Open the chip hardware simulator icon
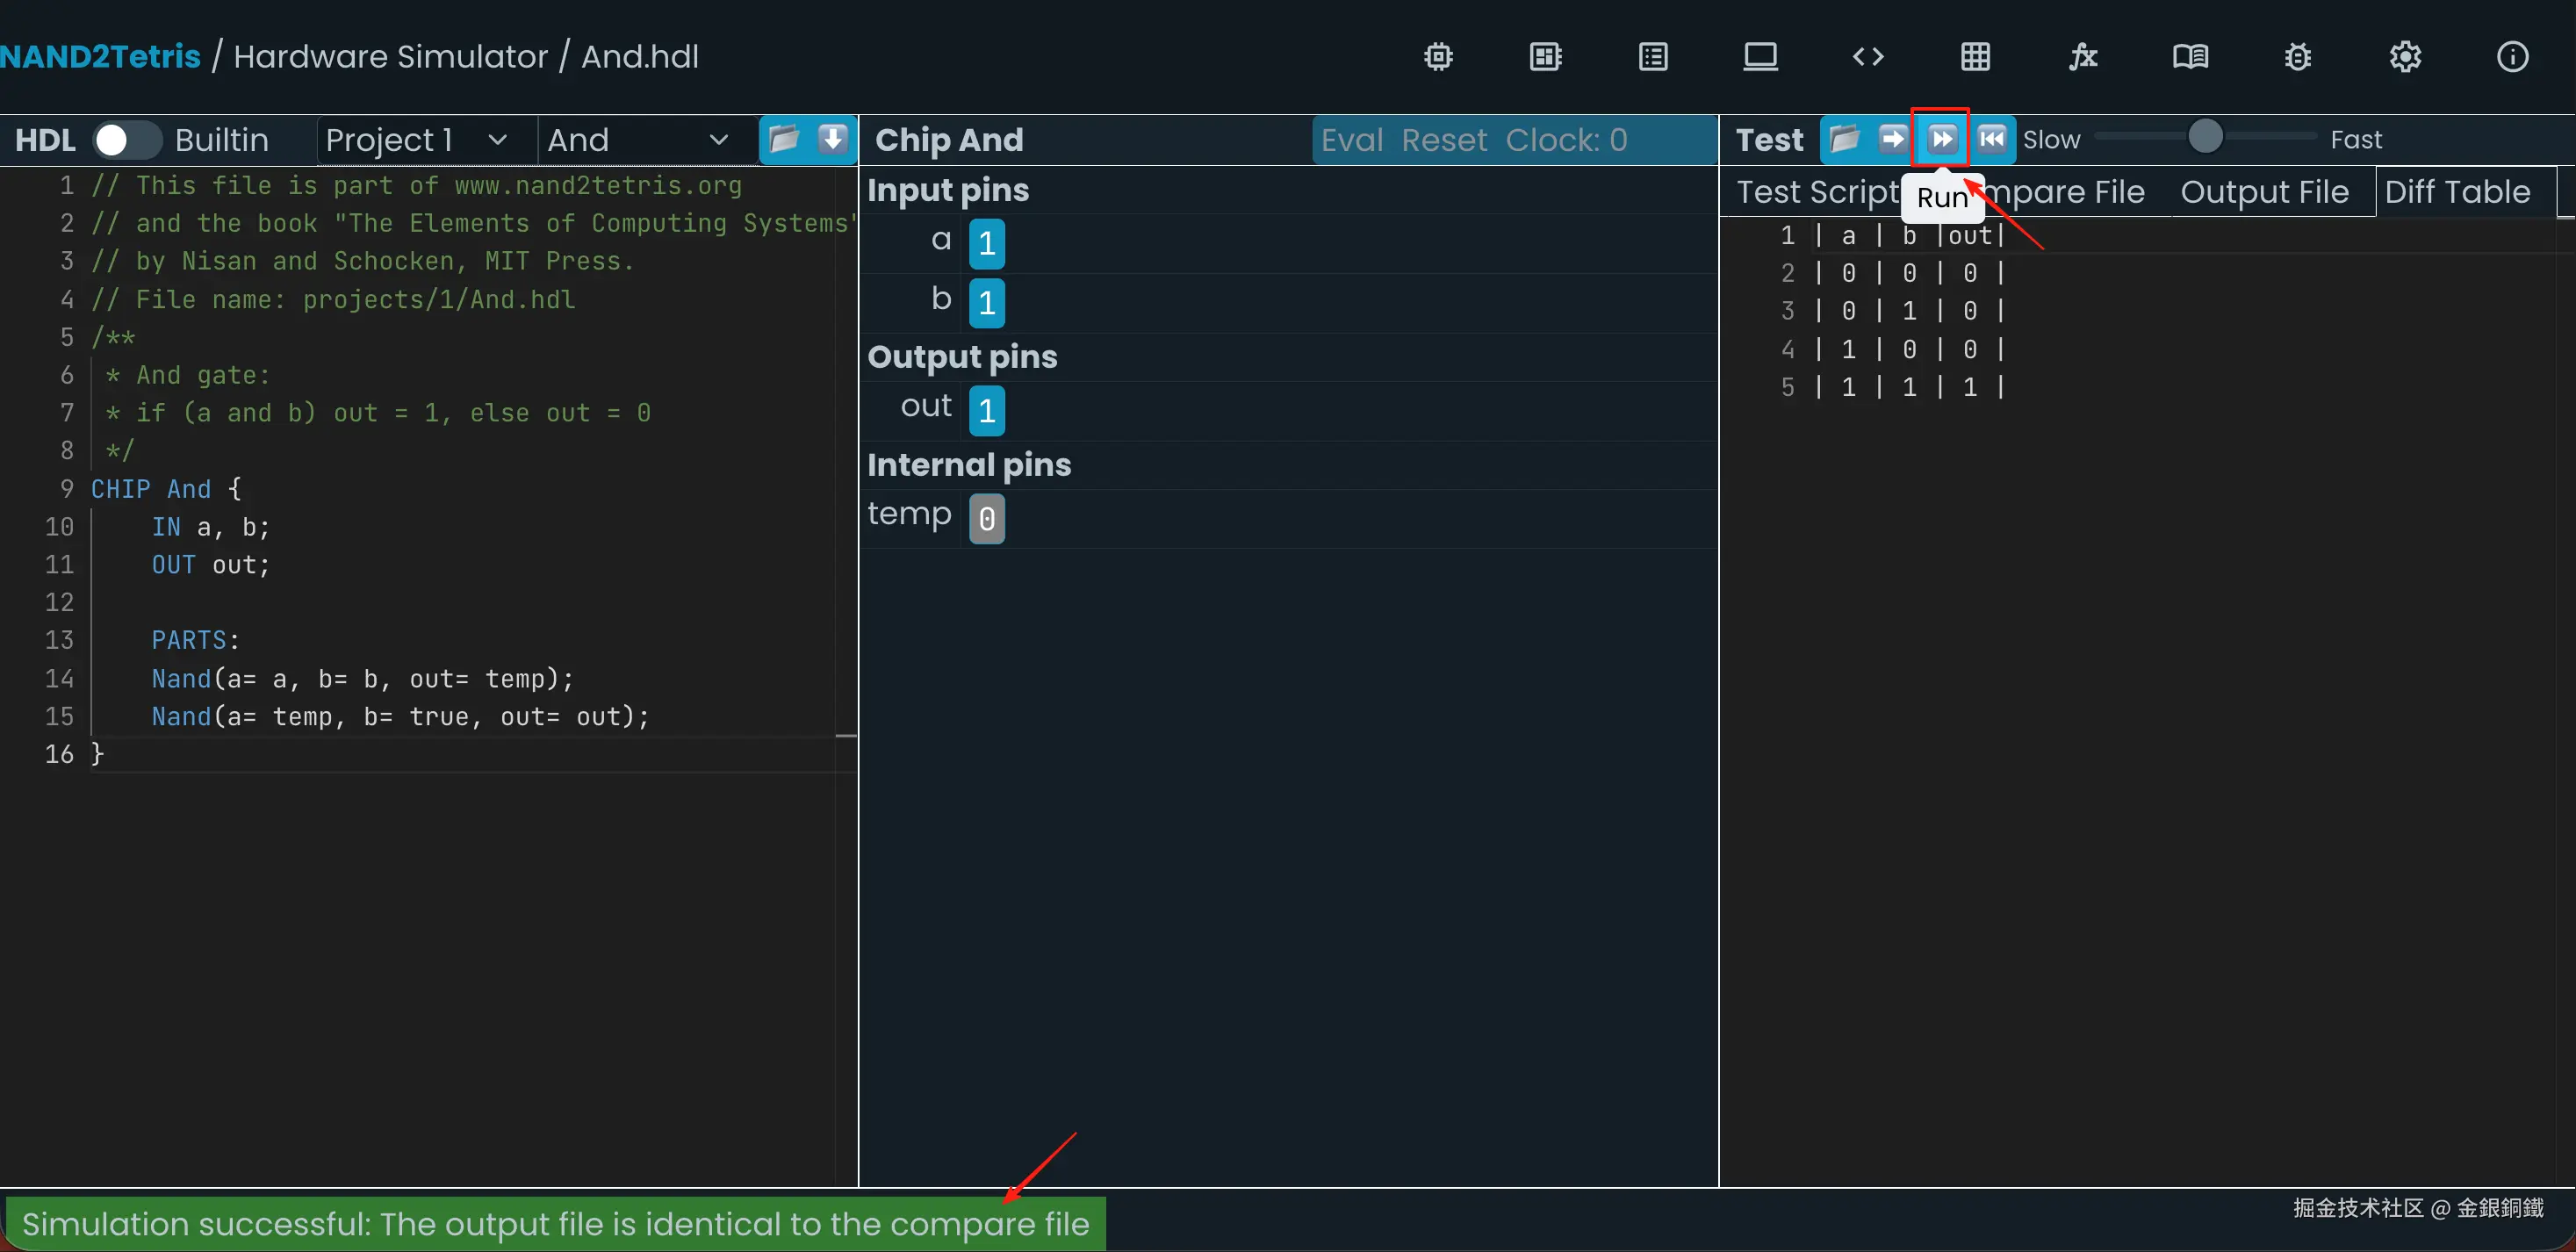The height and width of the screenshot is (1252, 2576). point(1438,57)
